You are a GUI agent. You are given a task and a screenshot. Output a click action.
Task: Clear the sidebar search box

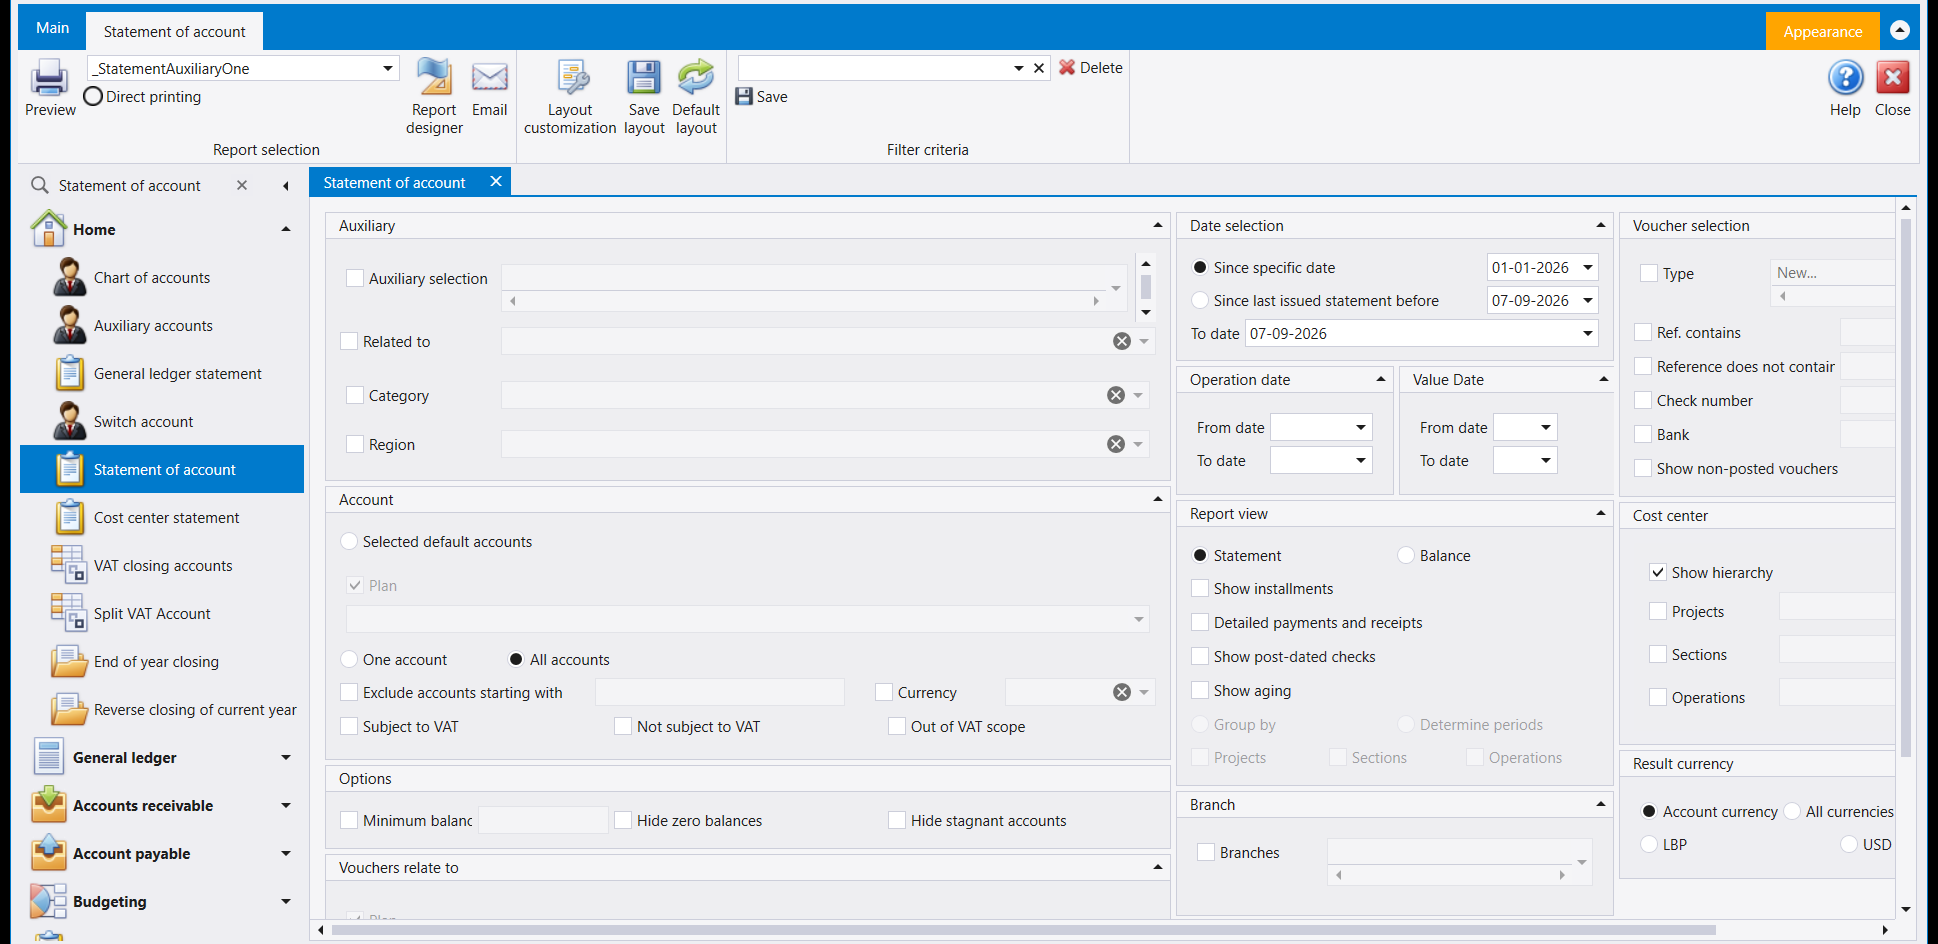[x=242, y=186]
